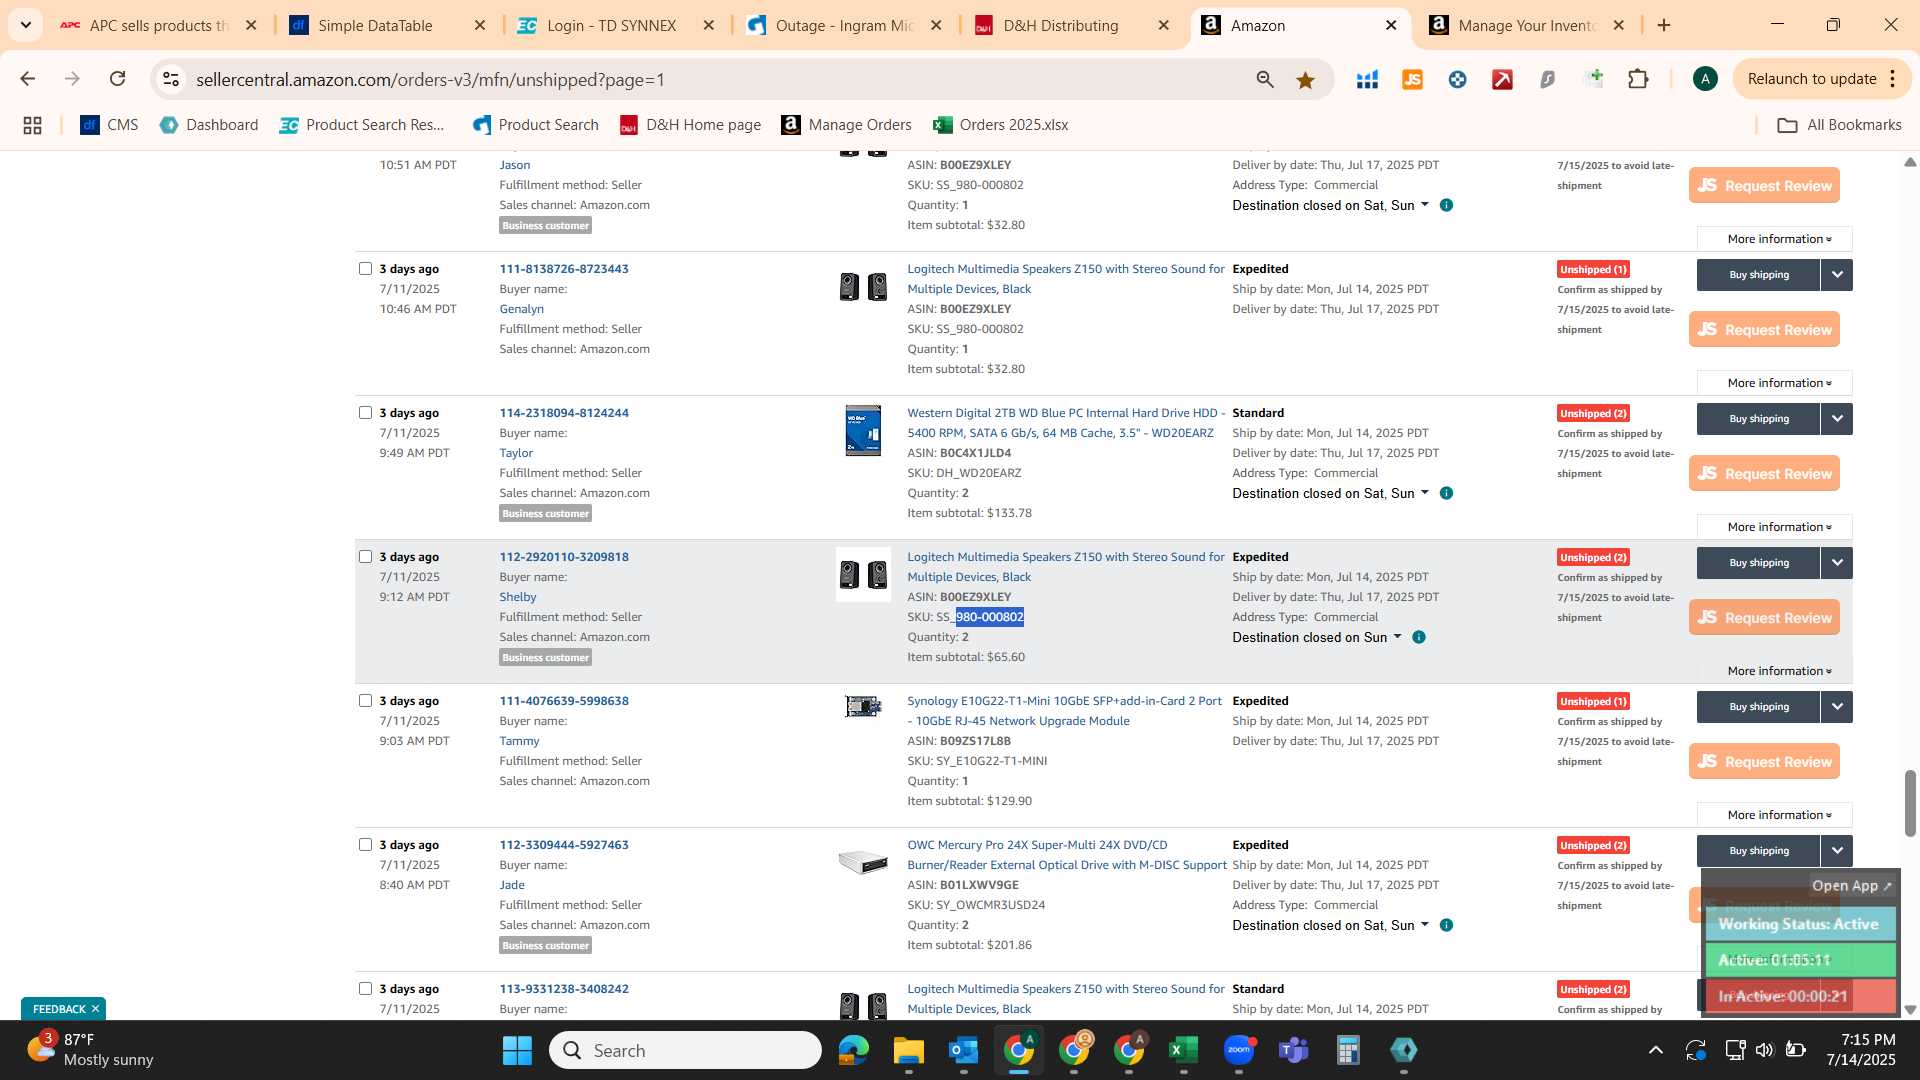Expand Destination closed on Sat, Sun for Jason
The width and height of the screenshot is (1920, 1080).
1330,205
